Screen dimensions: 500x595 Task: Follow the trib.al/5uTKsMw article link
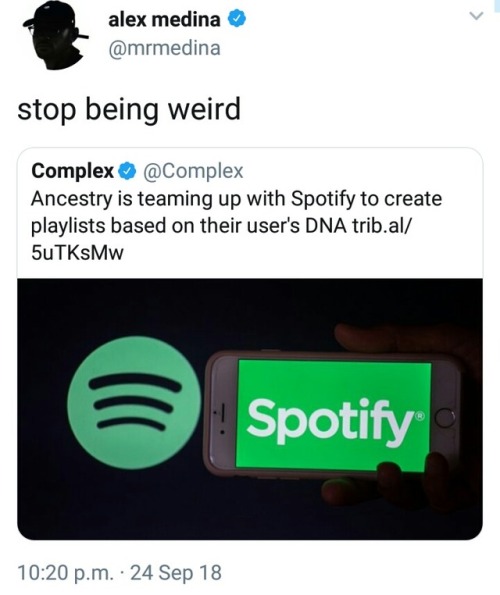tap(220, 239)
